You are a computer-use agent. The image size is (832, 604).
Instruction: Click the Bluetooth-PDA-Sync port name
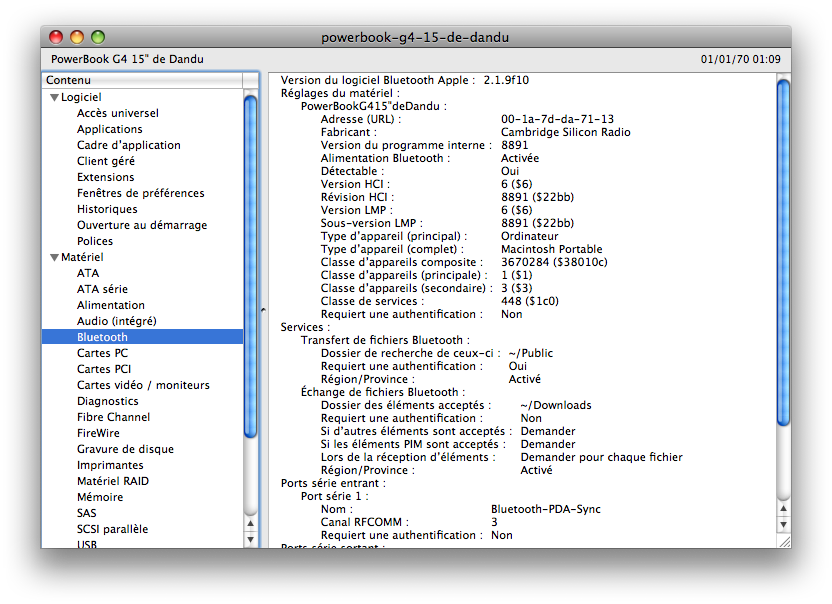pyautogui.click(x=545, y=509)
